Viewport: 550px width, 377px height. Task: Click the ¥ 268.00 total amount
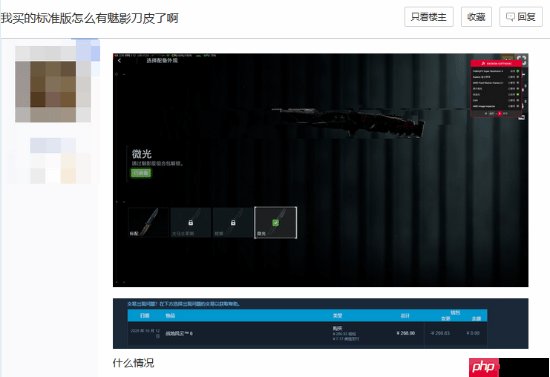coord(405,333)
